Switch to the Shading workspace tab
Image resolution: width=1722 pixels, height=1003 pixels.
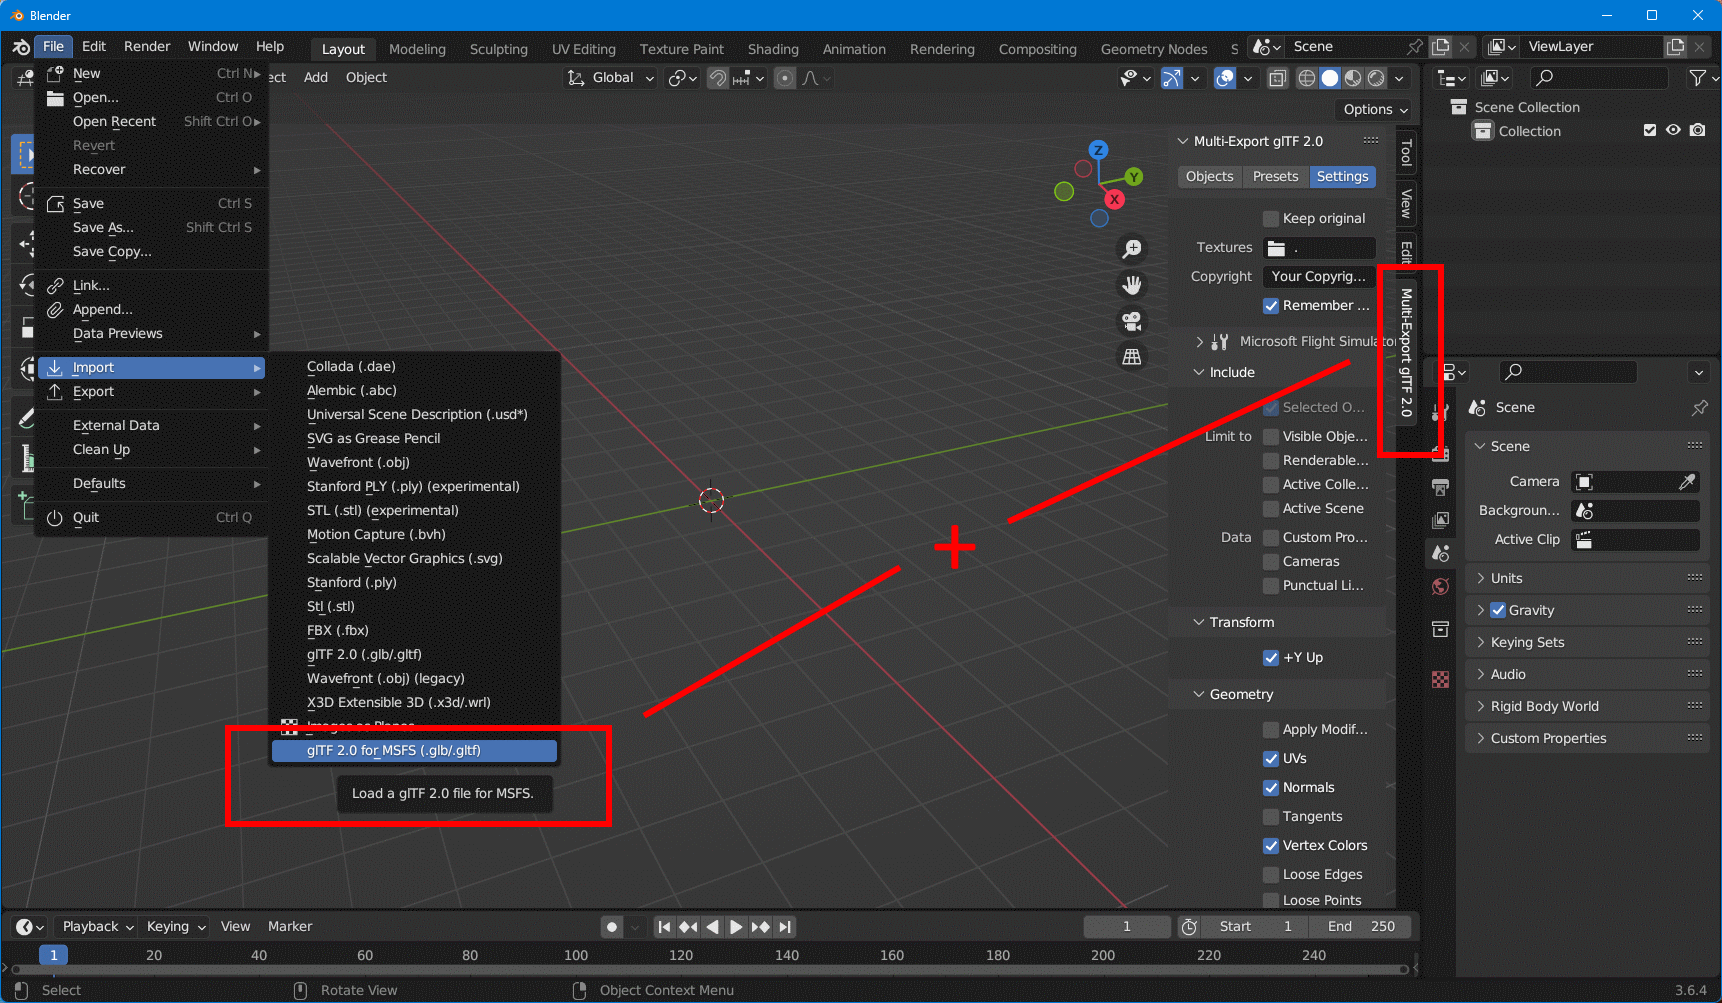772,48
